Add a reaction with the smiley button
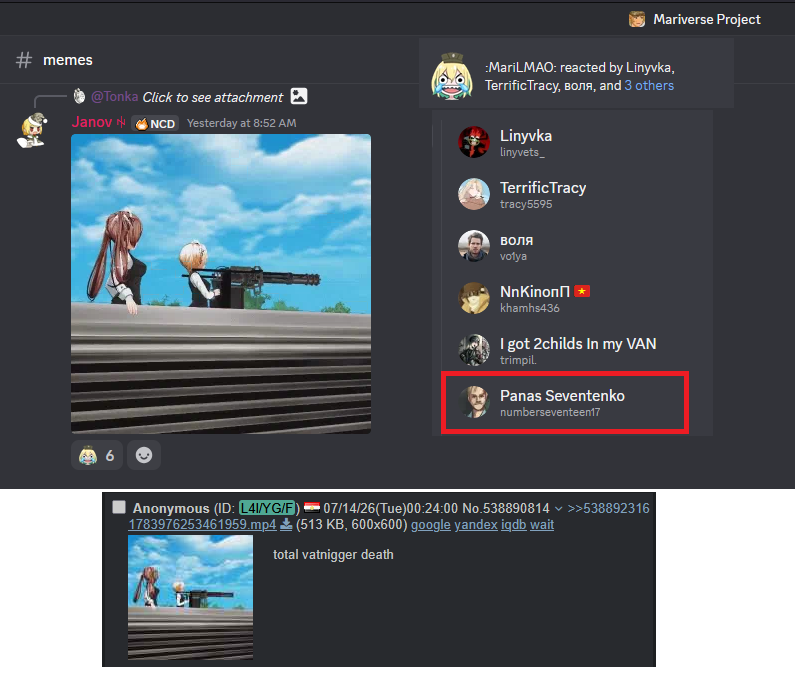The image size is (795, 695). tap(144, 455)
